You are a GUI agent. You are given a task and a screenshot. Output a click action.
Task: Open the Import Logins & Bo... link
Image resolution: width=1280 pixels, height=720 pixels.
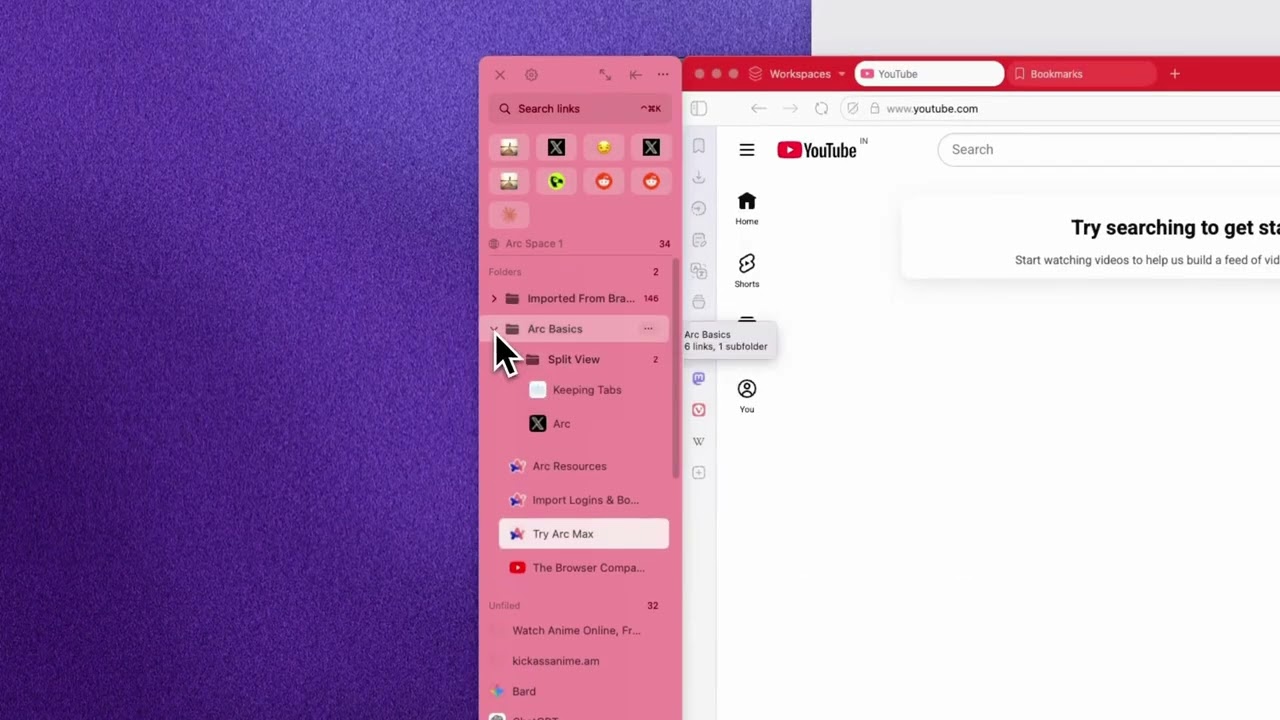point(585,500)
